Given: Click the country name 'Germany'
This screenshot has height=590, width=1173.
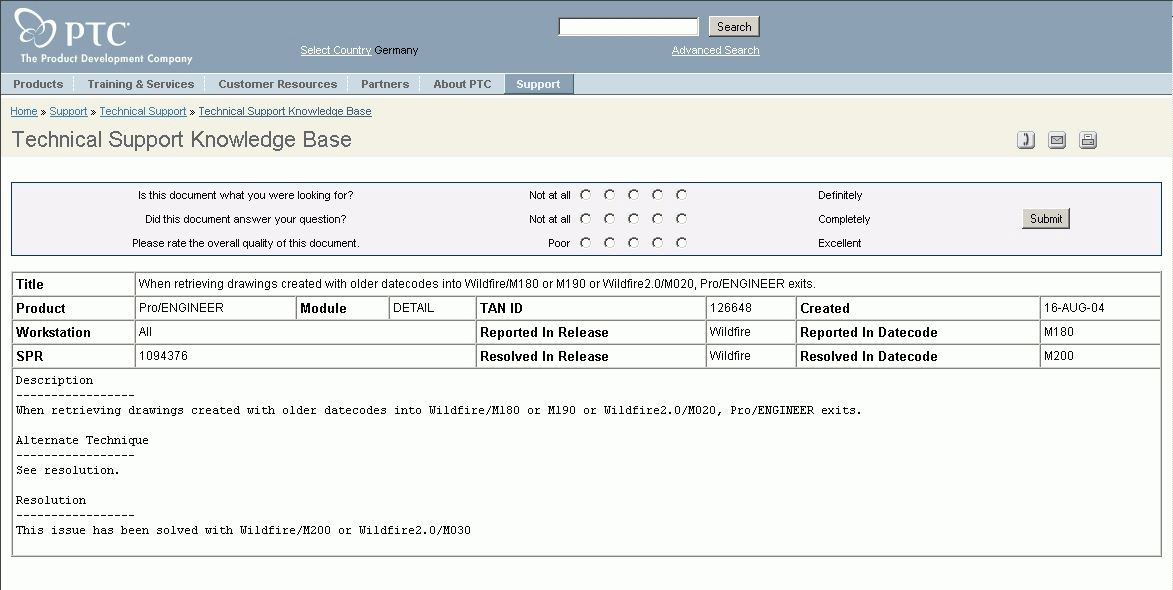Looking at the screenshot, I should 396,50.
